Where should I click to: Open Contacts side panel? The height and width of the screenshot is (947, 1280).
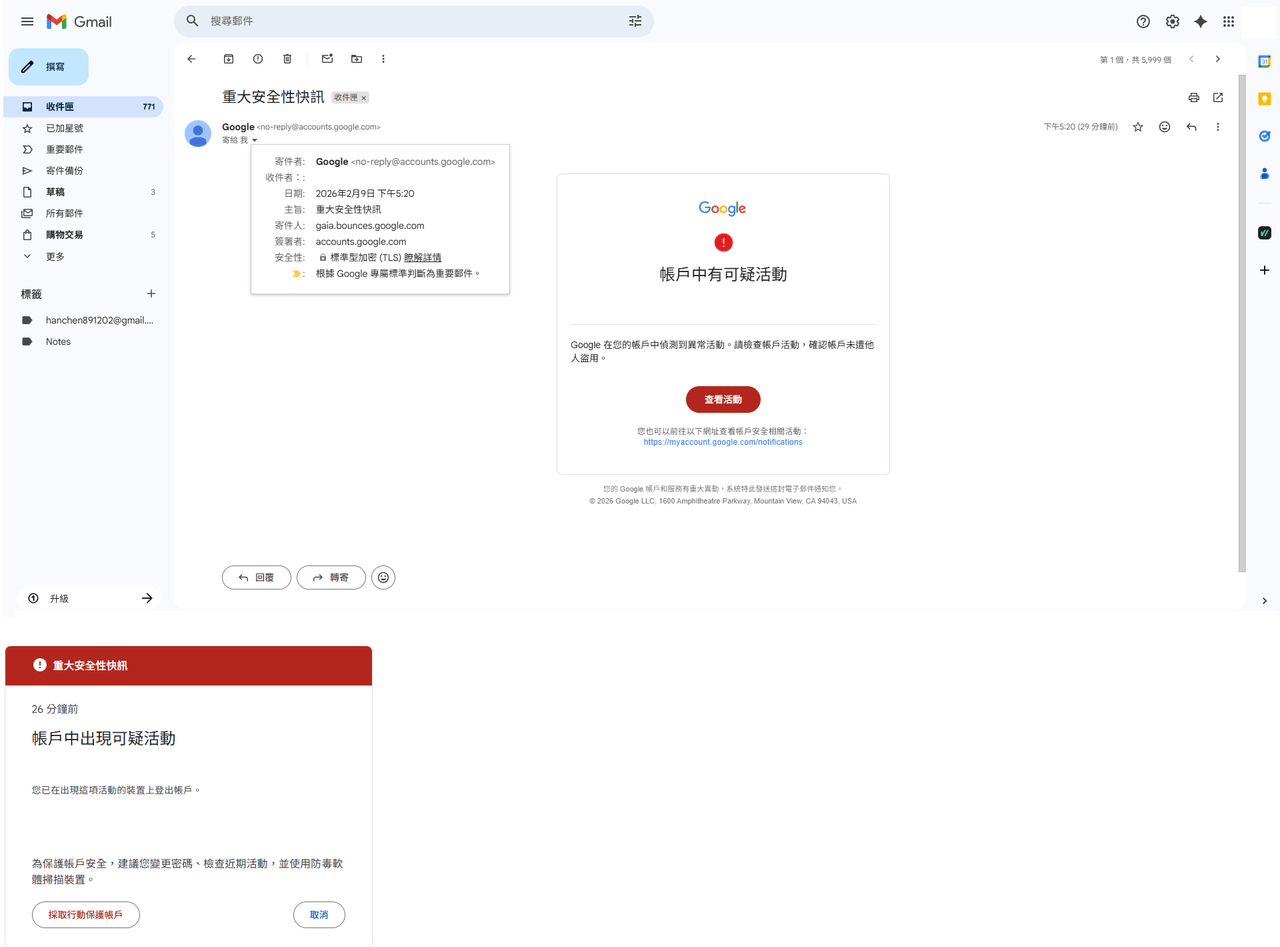pyautogui.click(x=1264, y=173)
